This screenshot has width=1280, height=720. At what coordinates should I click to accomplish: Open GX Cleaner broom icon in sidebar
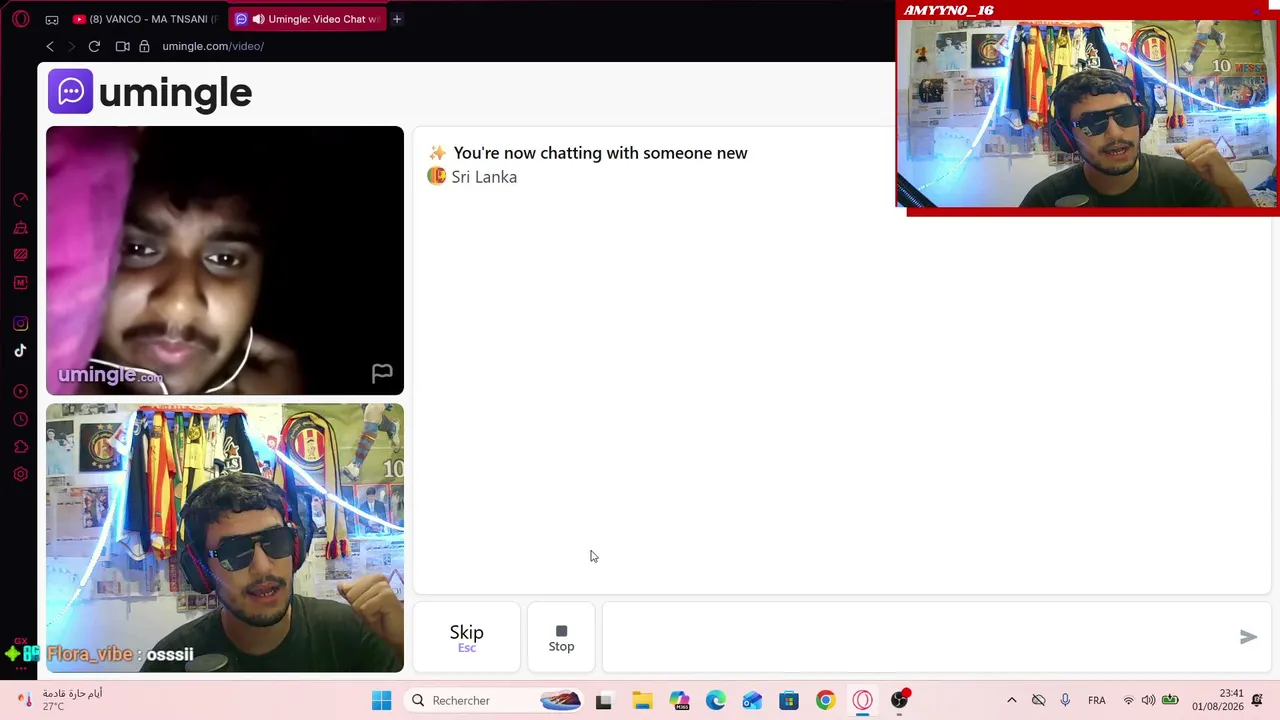point(20,228)
